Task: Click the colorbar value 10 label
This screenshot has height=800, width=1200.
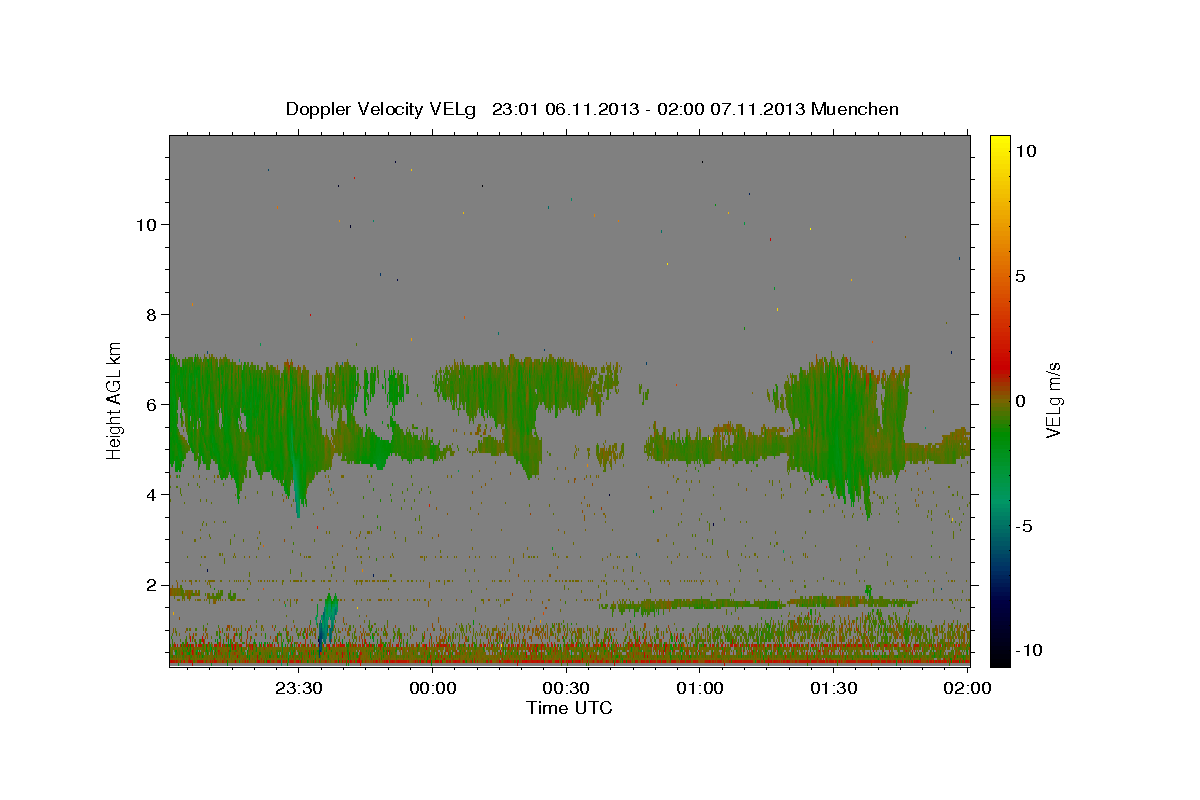Action: (x=1025, y=151)
